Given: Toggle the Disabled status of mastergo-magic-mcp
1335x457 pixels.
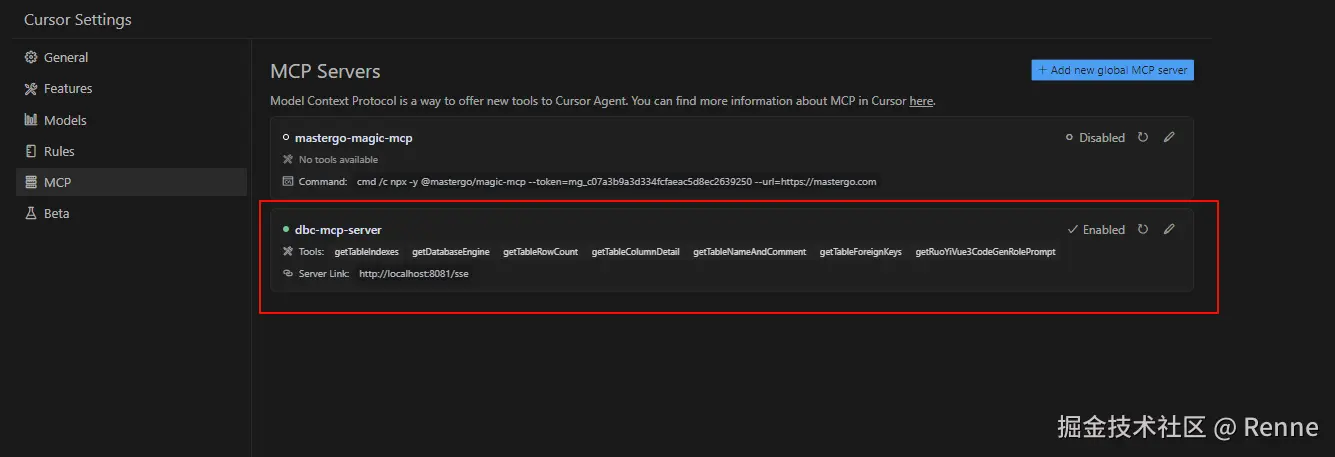Looking at the screenshot, I should tap(1095, 138).
